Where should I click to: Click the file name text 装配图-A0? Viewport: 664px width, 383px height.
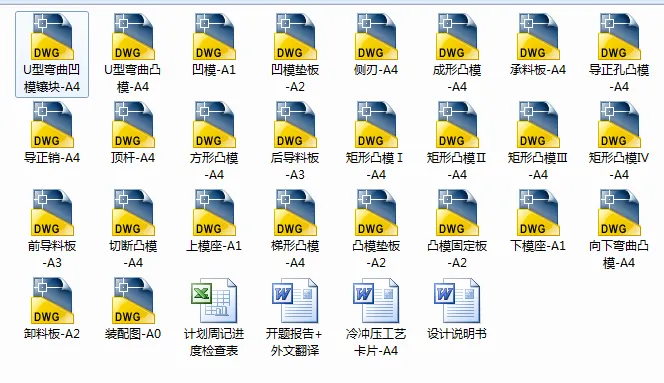pos(133,334)
